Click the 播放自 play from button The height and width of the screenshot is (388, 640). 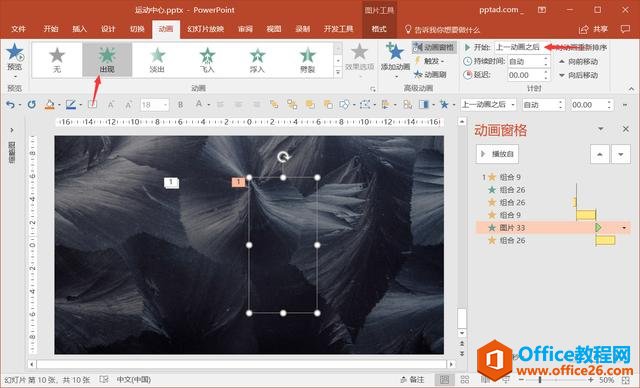click(x=497, y=154)
